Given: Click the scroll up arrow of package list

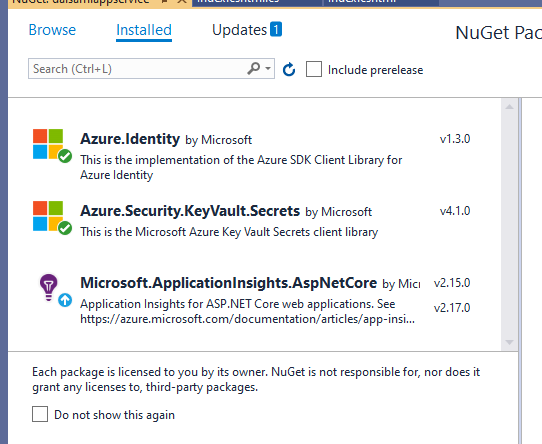Looking at the screenshot, I should [x=509, y=107].
